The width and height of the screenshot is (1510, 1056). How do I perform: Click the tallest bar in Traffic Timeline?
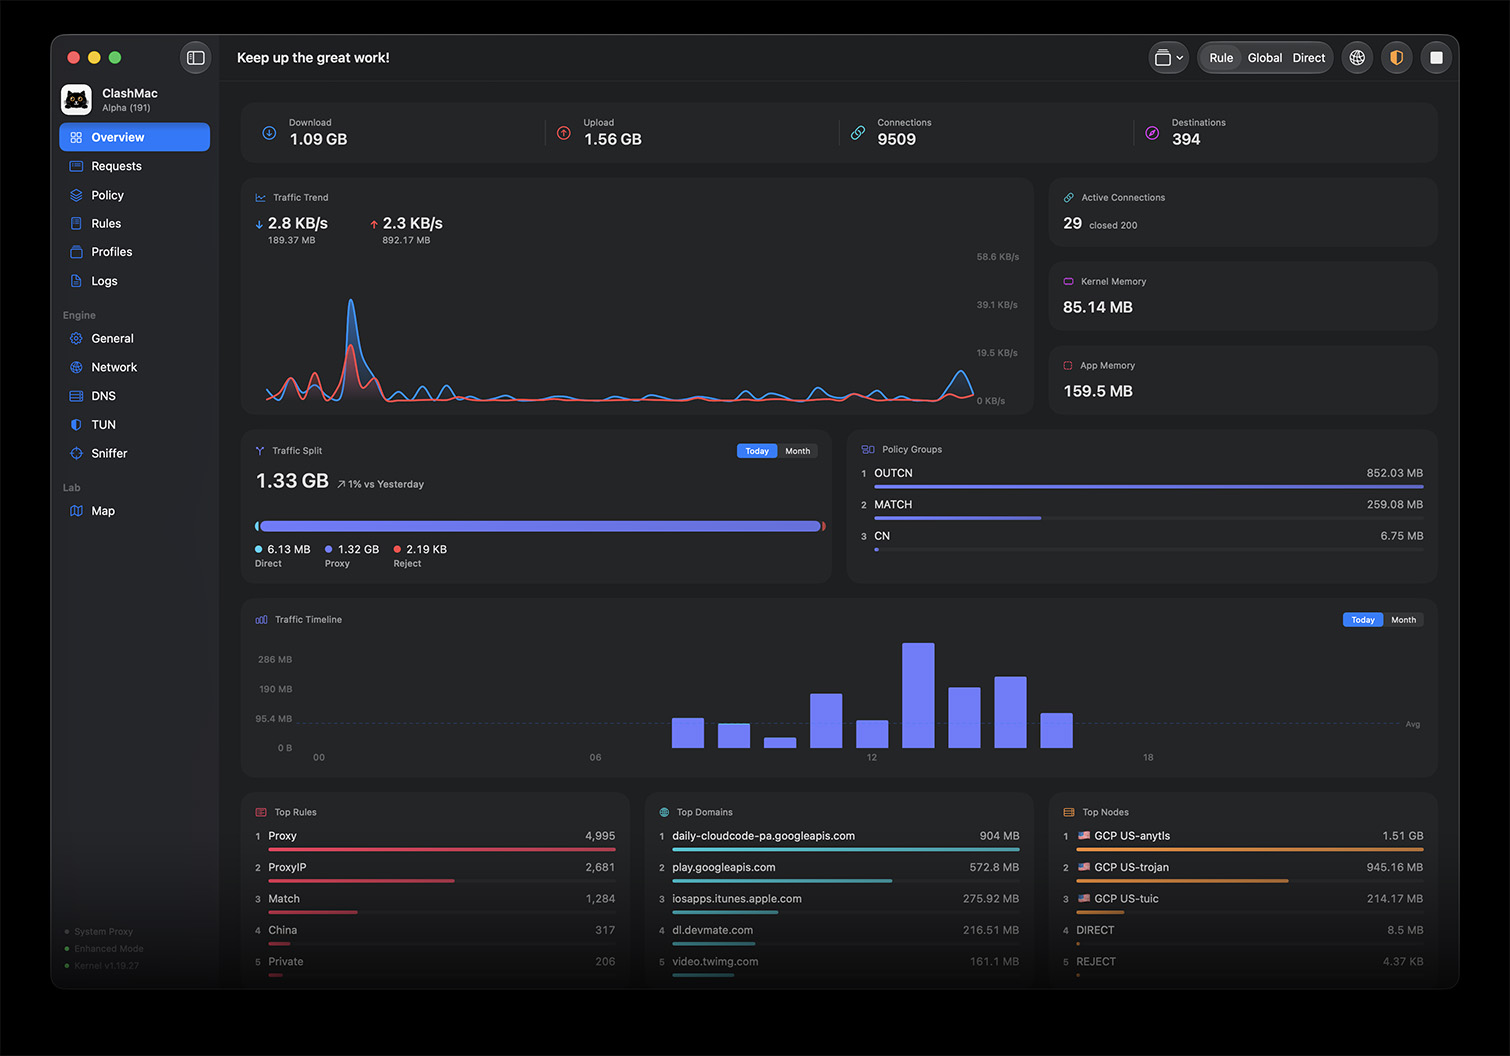(x=918, y=695)
